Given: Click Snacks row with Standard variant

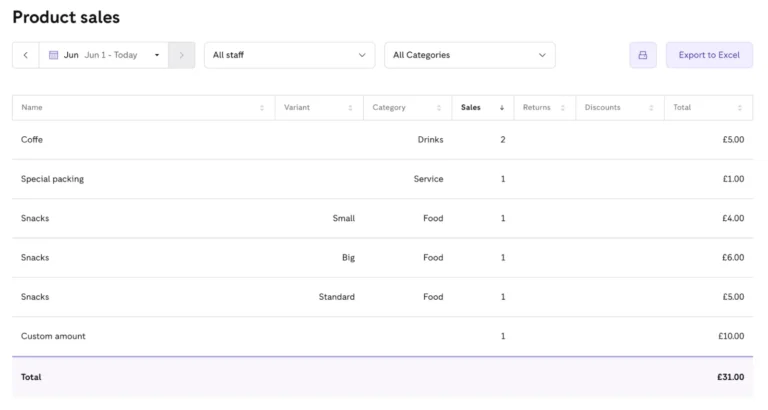Looking at the screenshot, I should 383,296.
